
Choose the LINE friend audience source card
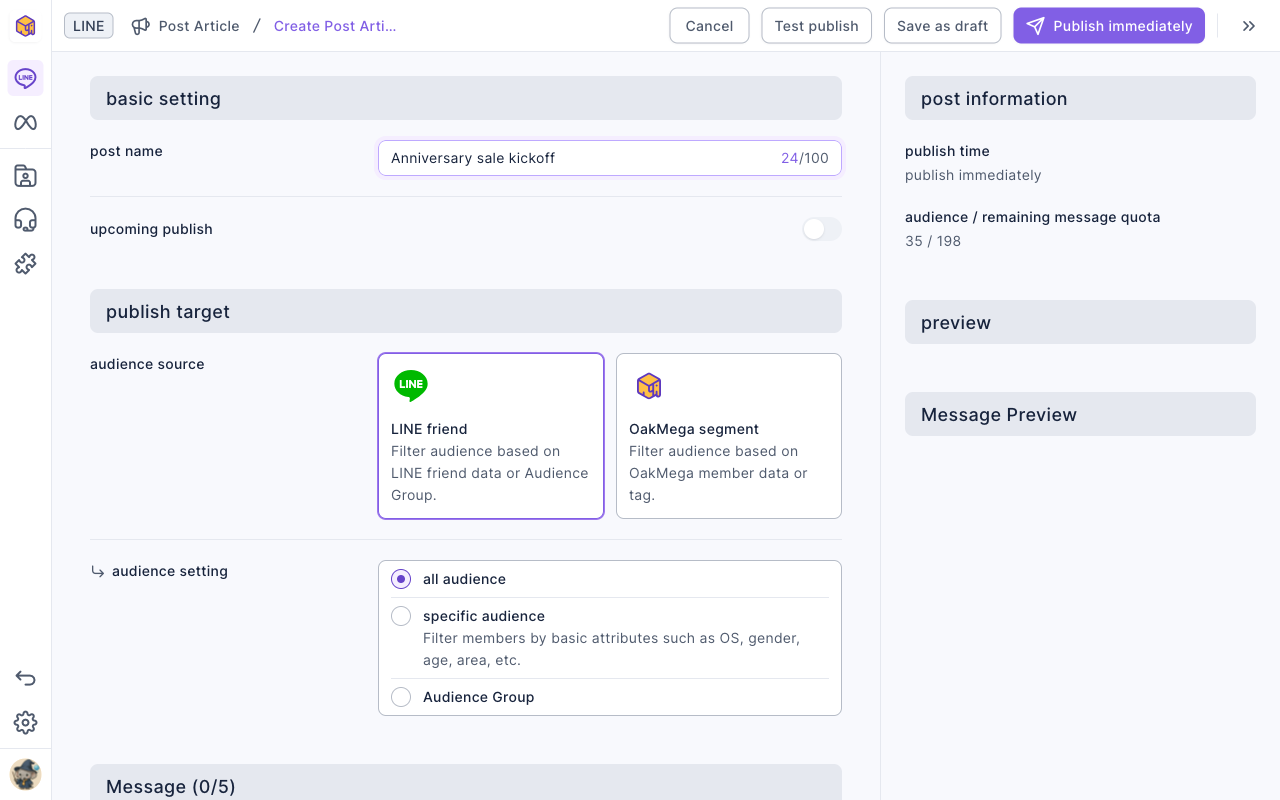(491, 436)
